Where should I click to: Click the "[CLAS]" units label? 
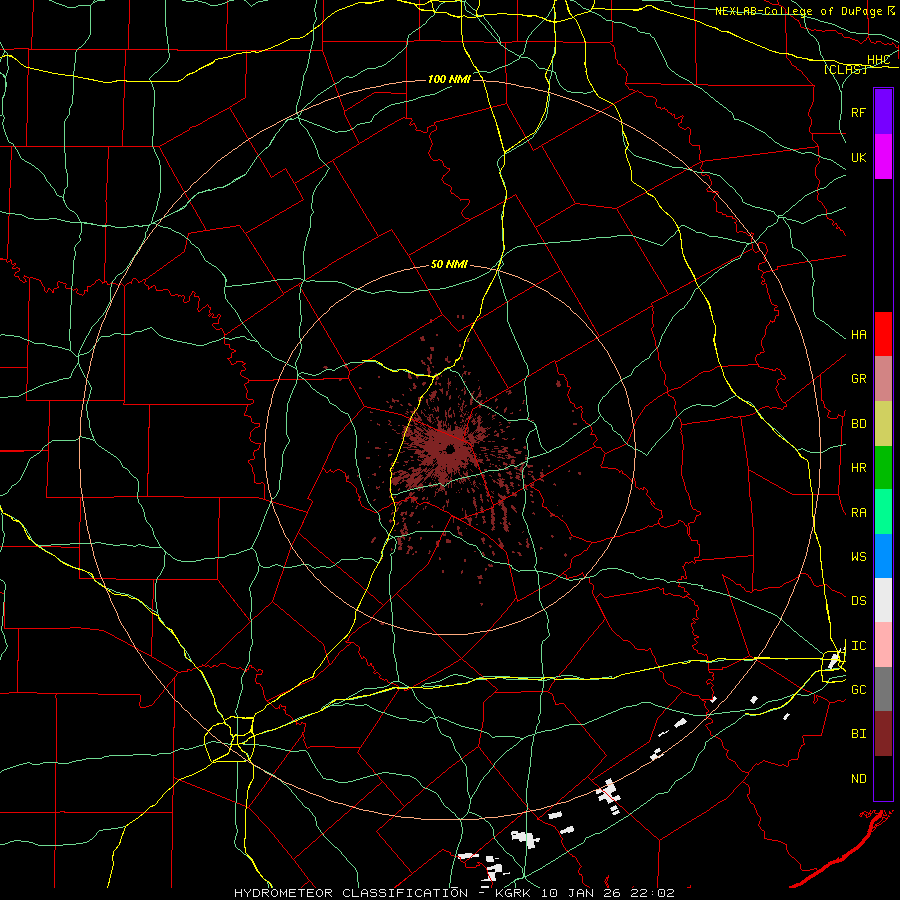[845, 69]
